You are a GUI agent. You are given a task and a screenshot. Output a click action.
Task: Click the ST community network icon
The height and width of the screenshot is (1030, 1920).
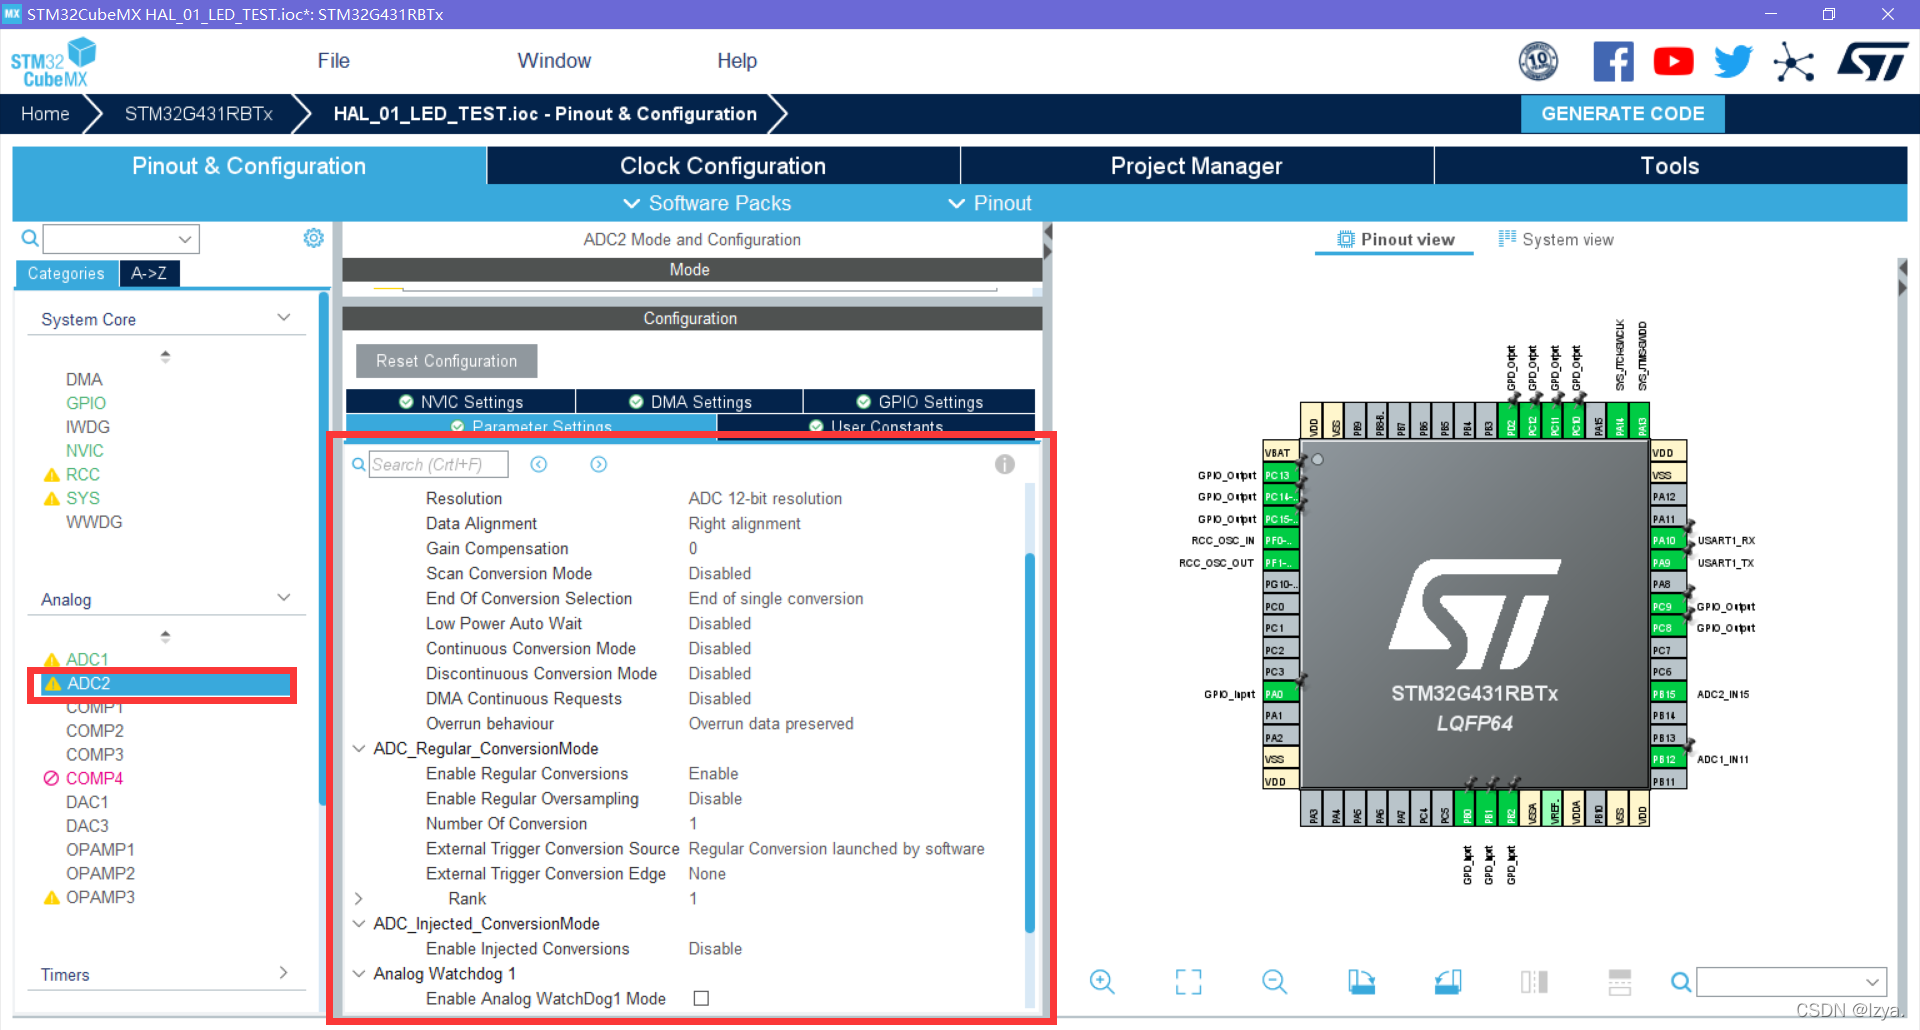[1793, 62]
